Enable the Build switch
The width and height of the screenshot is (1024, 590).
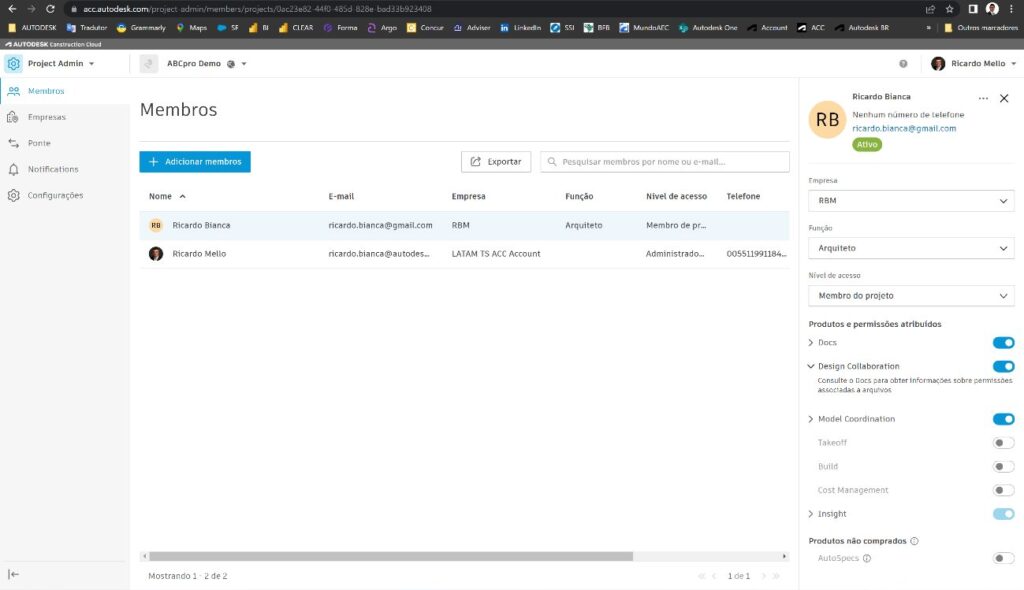click(1003, 467)
